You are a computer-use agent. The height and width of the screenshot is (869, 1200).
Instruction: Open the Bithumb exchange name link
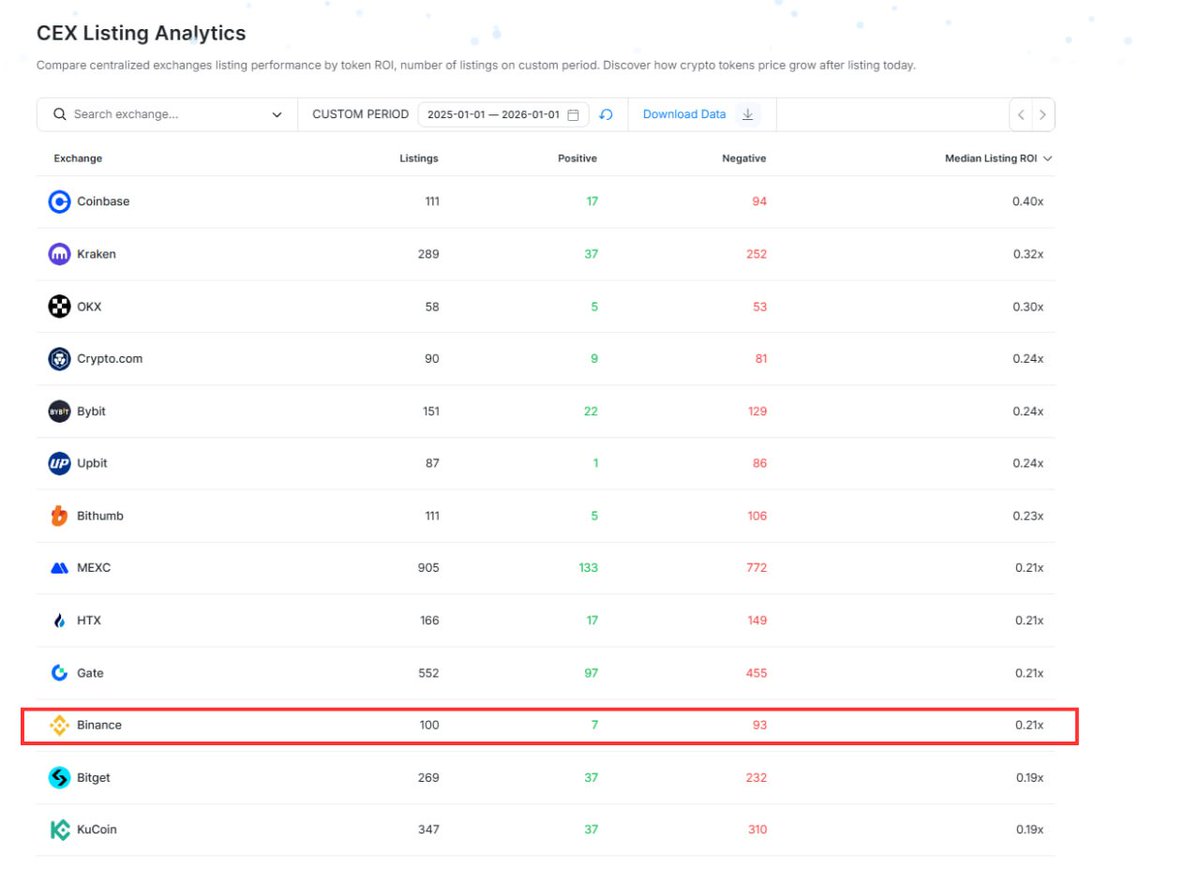pos(100,516)
